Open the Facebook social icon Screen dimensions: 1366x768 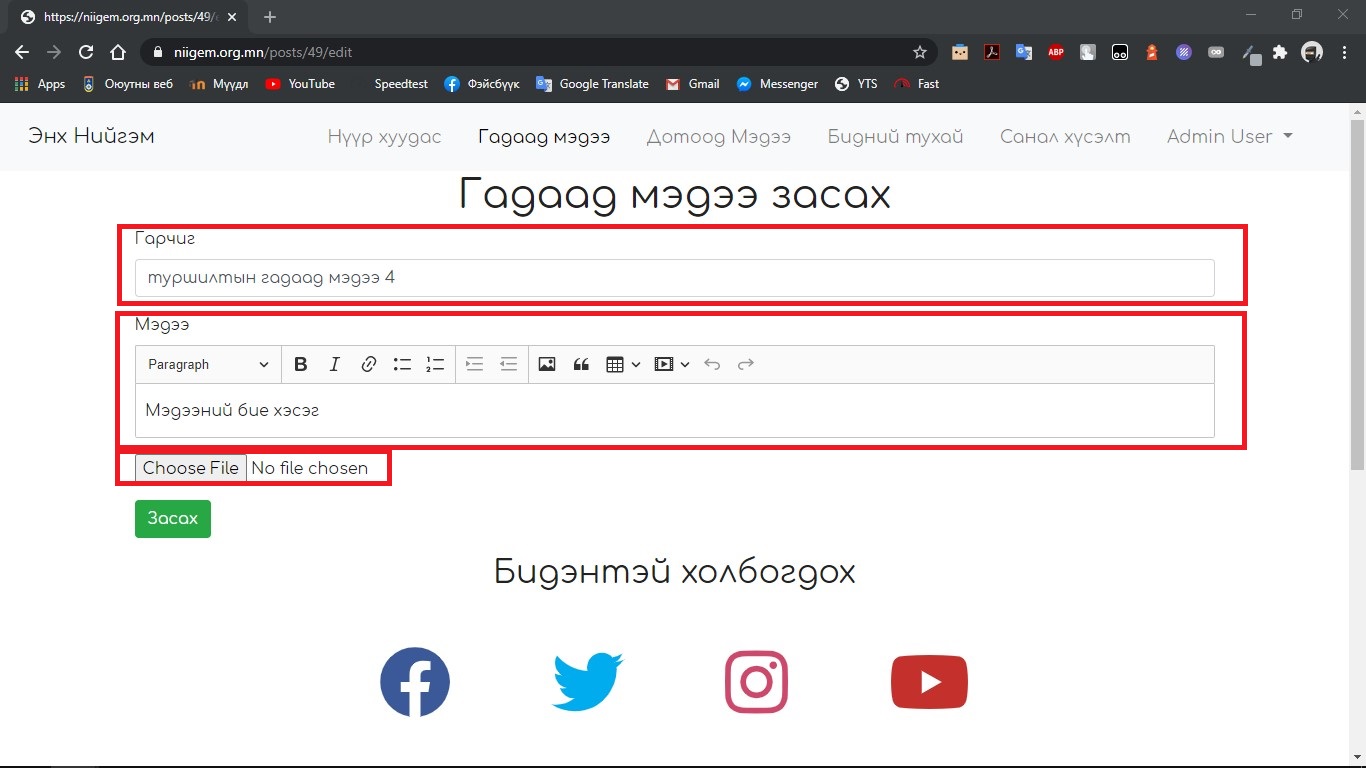pyautogui.click(x=415, y=682)
